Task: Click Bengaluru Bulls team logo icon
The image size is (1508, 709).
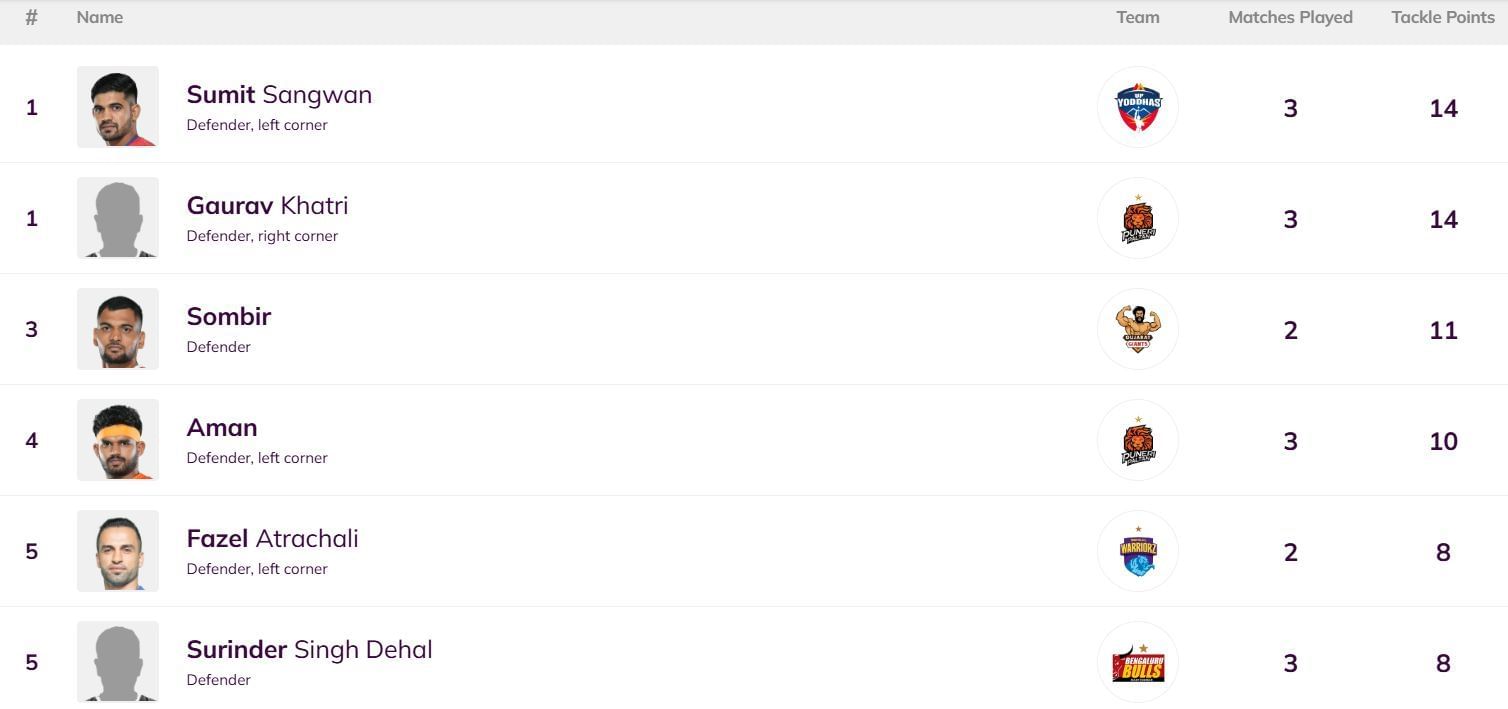Action: pos(1137,662)
